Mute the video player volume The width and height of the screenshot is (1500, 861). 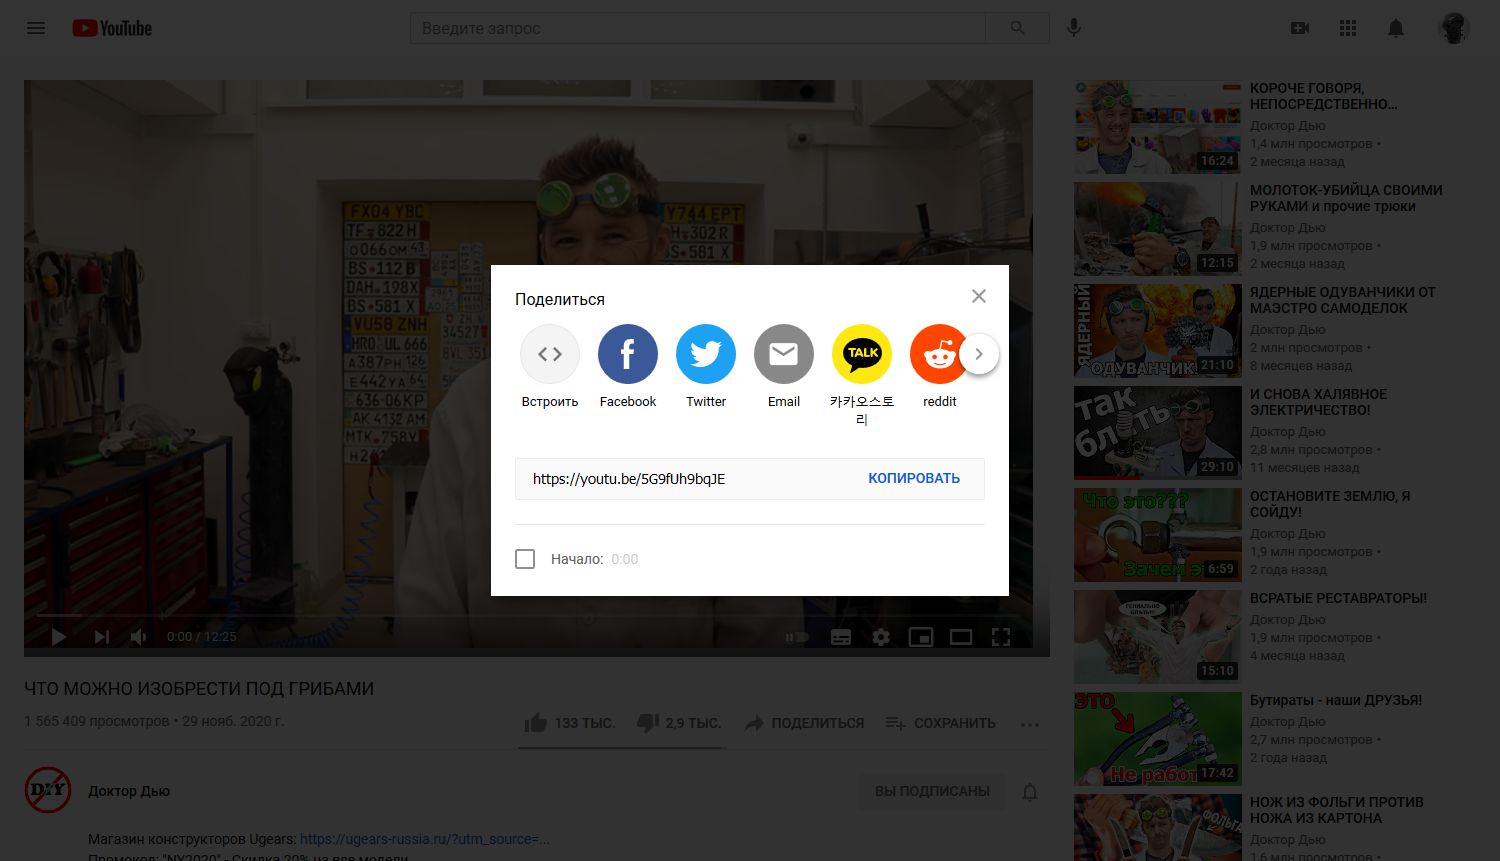(x=140, y=636)
